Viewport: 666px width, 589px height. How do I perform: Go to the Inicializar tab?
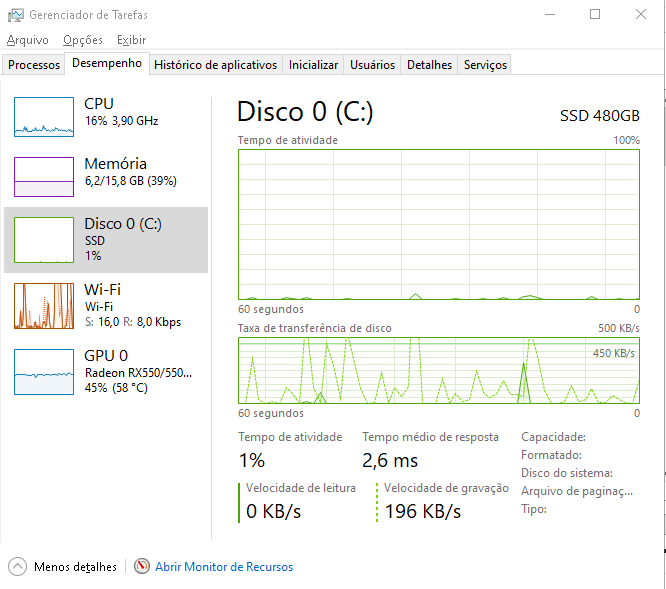(x=313, y=65)
